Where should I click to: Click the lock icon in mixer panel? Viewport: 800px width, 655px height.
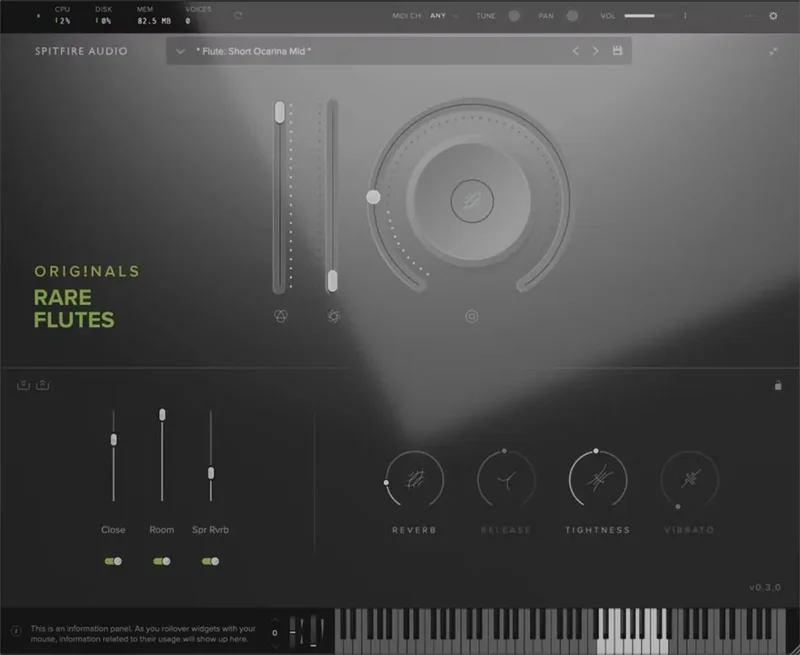[x=778, y=385]
